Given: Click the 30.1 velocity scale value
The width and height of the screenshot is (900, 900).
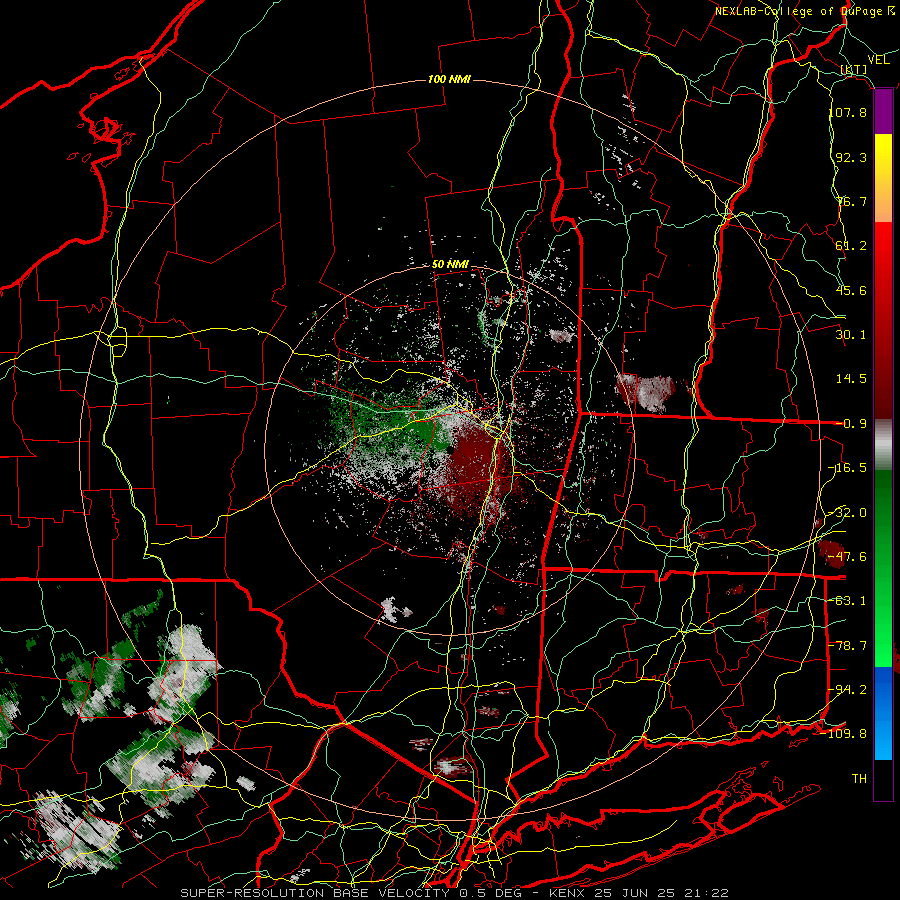Looking at the screenshot, I should tap(851, 335).
